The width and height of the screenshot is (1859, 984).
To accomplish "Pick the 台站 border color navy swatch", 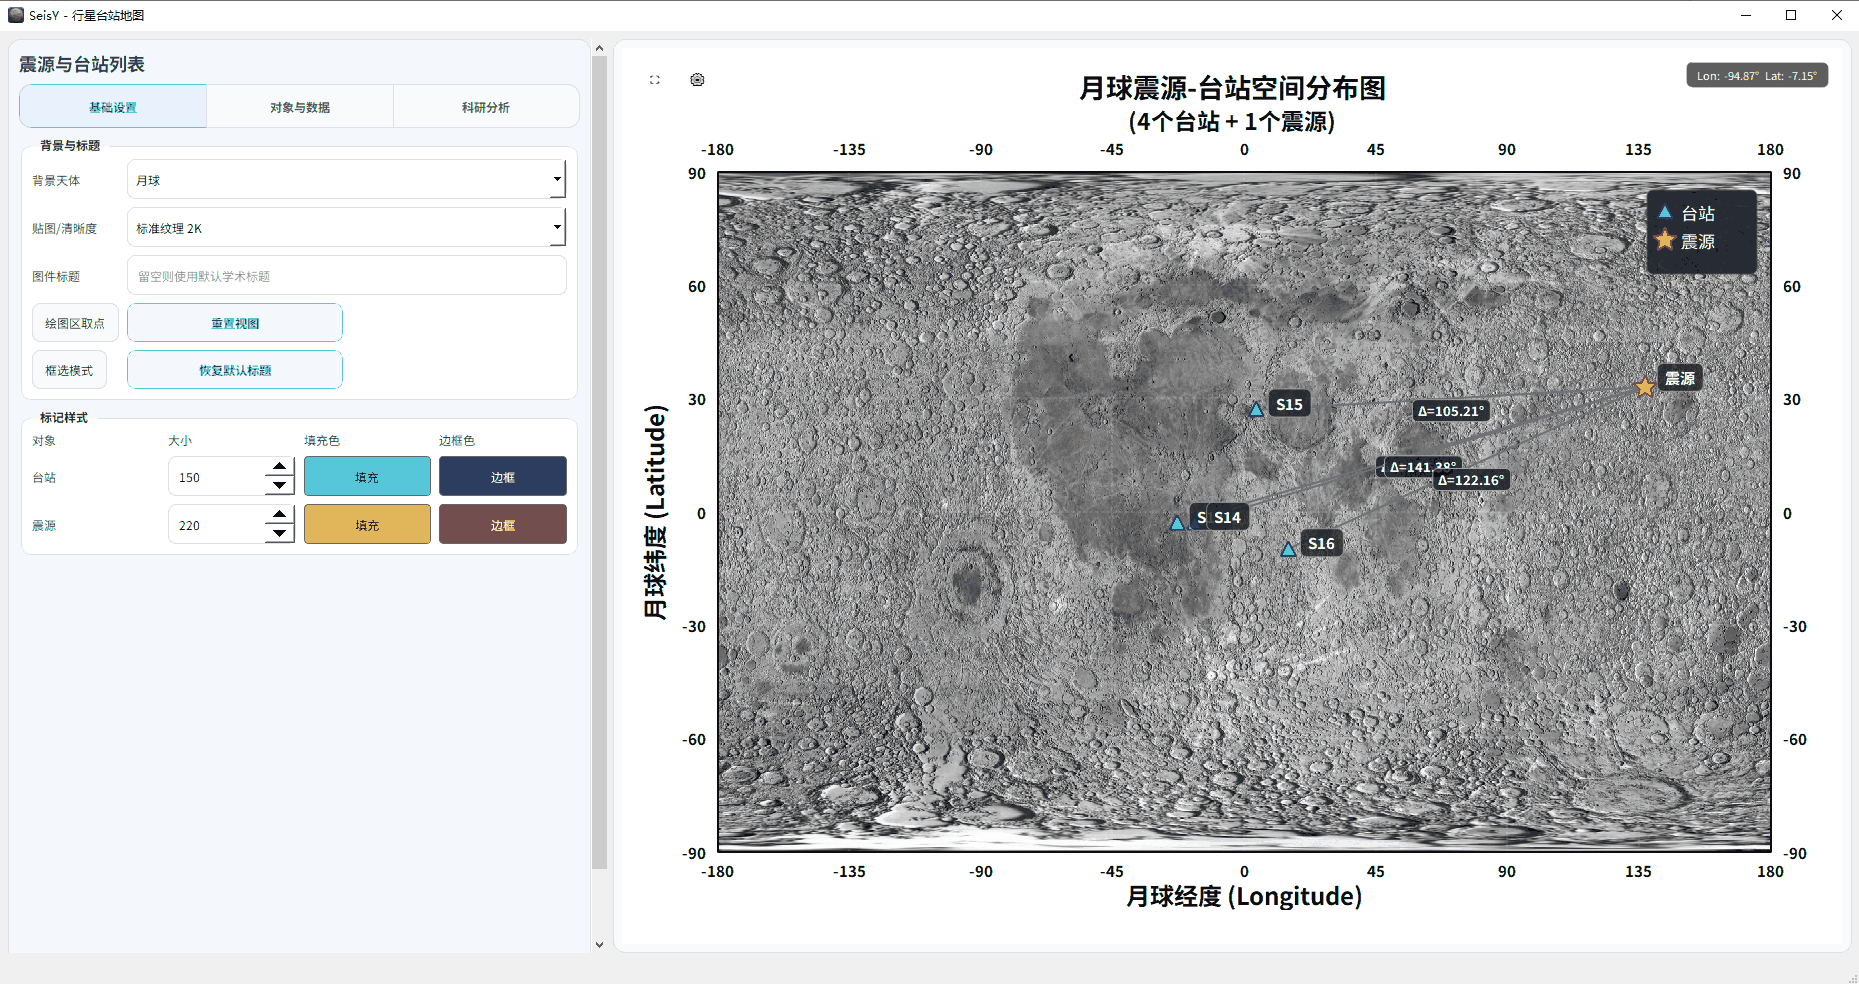I will tap(503, 477).
